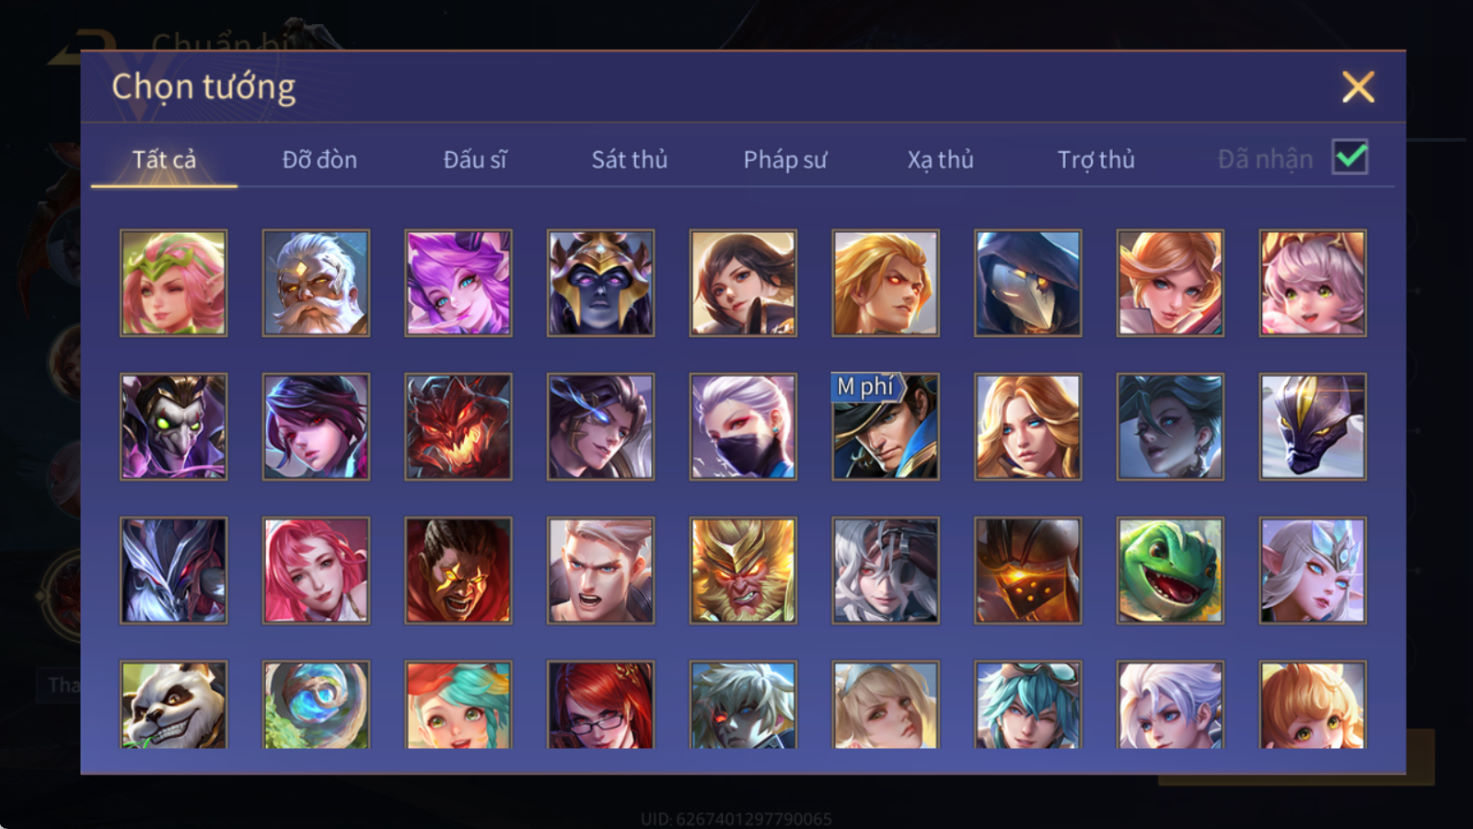The image size is (1473, 829).
Task: Switch to the Pháp sư tab
Action: coord(785,160)
